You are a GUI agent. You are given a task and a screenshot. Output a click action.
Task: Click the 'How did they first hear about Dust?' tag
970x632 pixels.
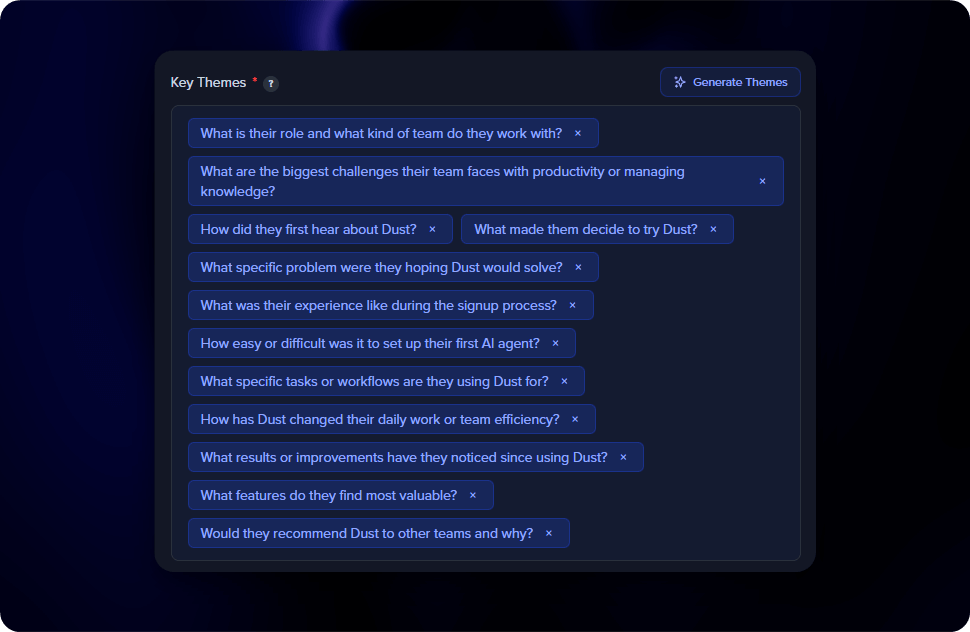click(x=308, y=229)
